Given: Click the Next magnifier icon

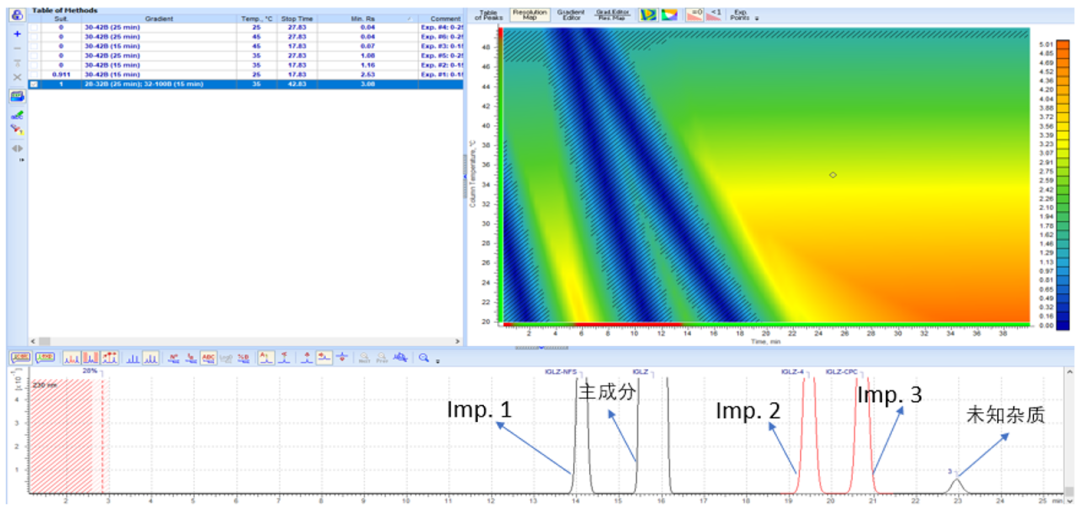Looking at the screenshot, I should pos(364,358).
